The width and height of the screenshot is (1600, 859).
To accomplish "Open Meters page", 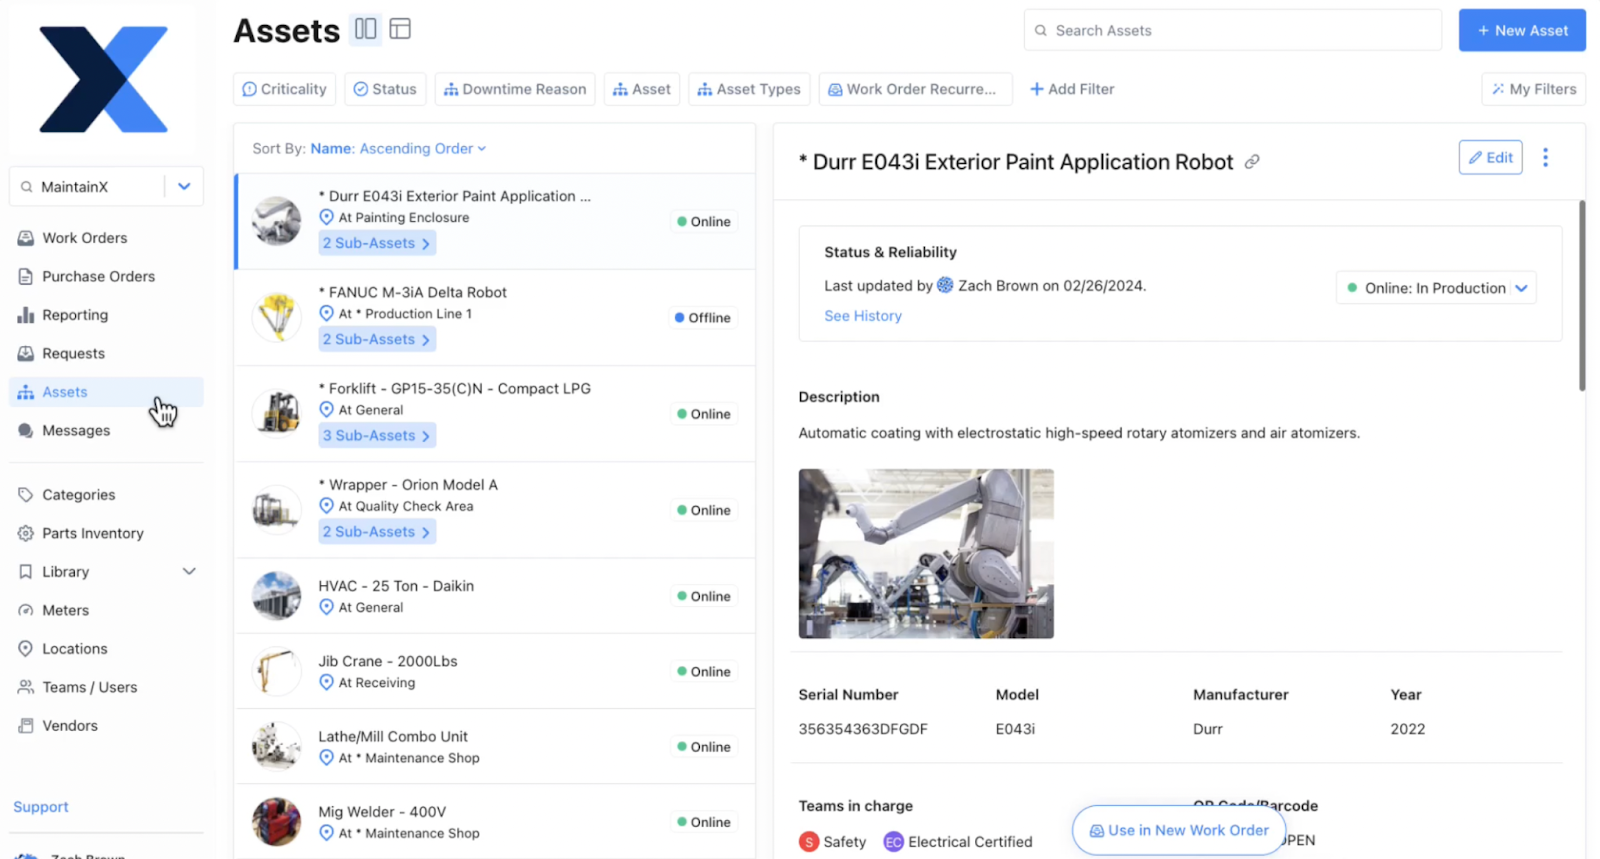I will pyautogui.click(x=106, y=610).
